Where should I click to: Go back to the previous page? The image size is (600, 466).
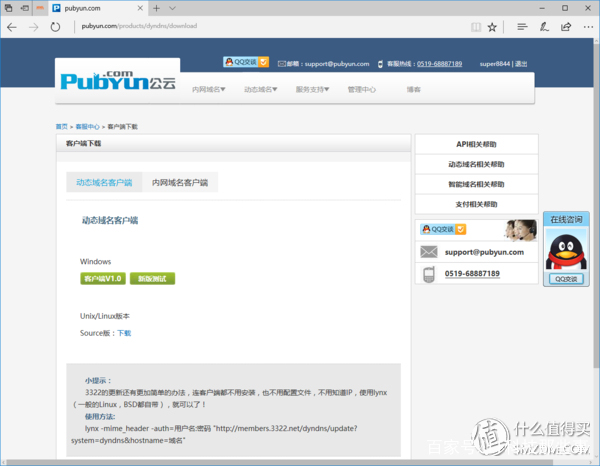(x=12, y=26)
